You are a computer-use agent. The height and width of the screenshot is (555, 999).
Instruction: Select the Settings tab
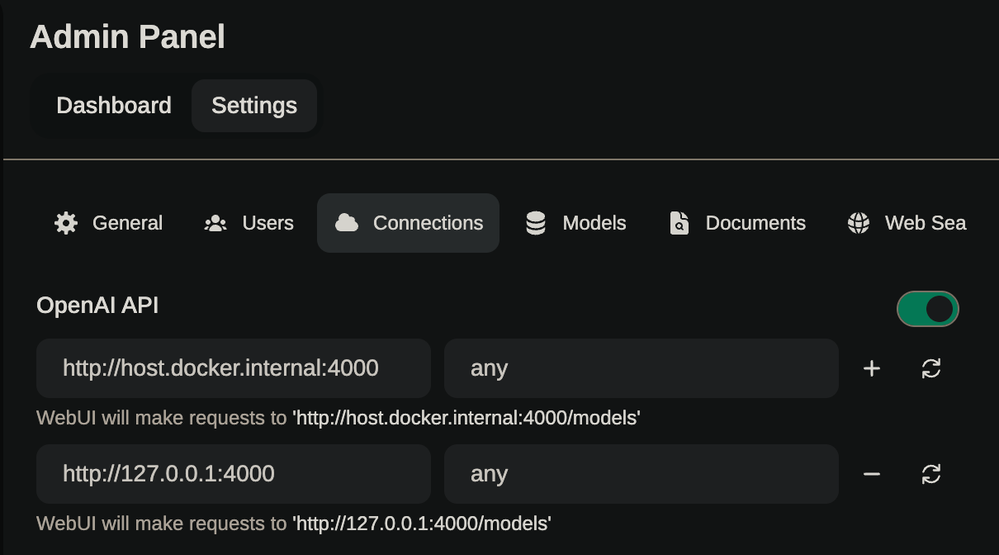click(x=254, y=106)
